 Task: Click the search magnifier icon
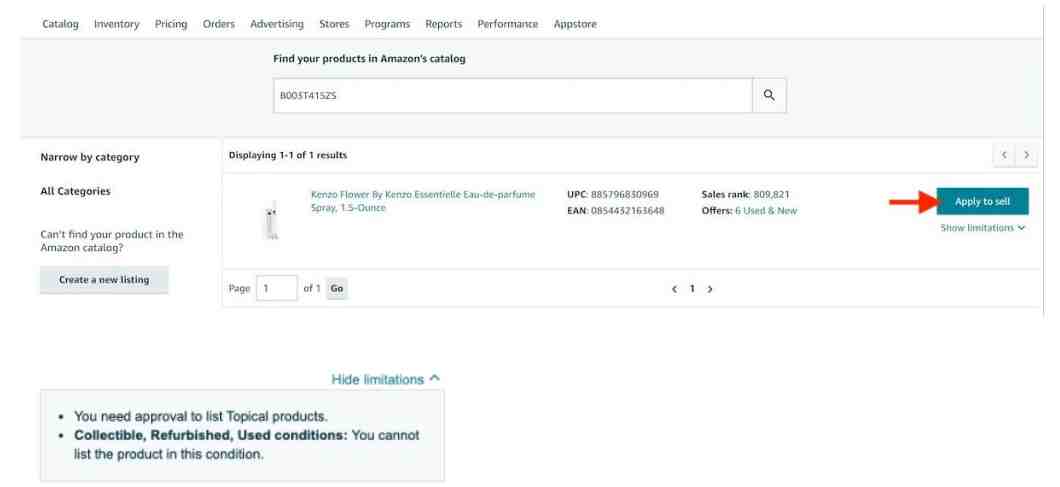tap(769, 95)
